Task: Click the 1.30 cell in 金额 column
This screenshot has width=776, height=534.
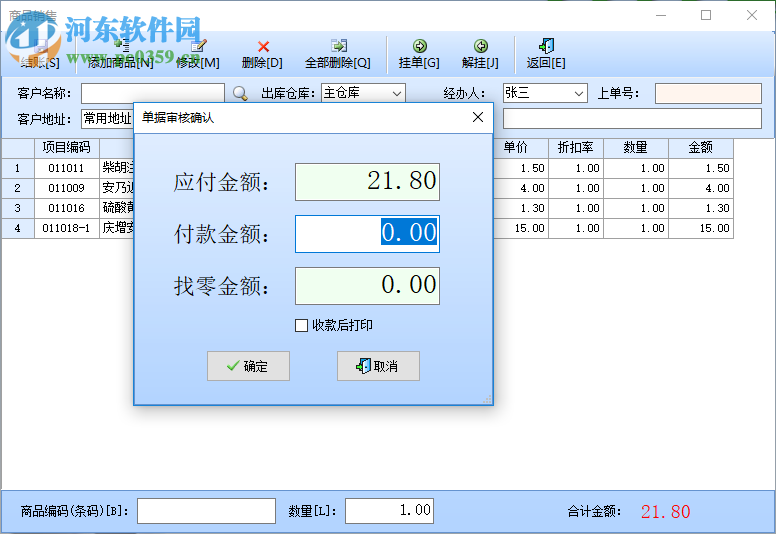Action: pos(701,208)
